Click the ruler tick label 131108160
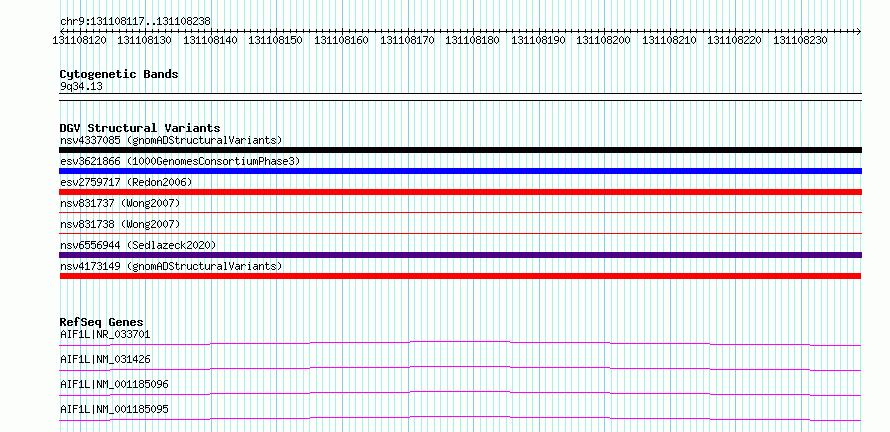The image size is (890, 432). point(341,40)
